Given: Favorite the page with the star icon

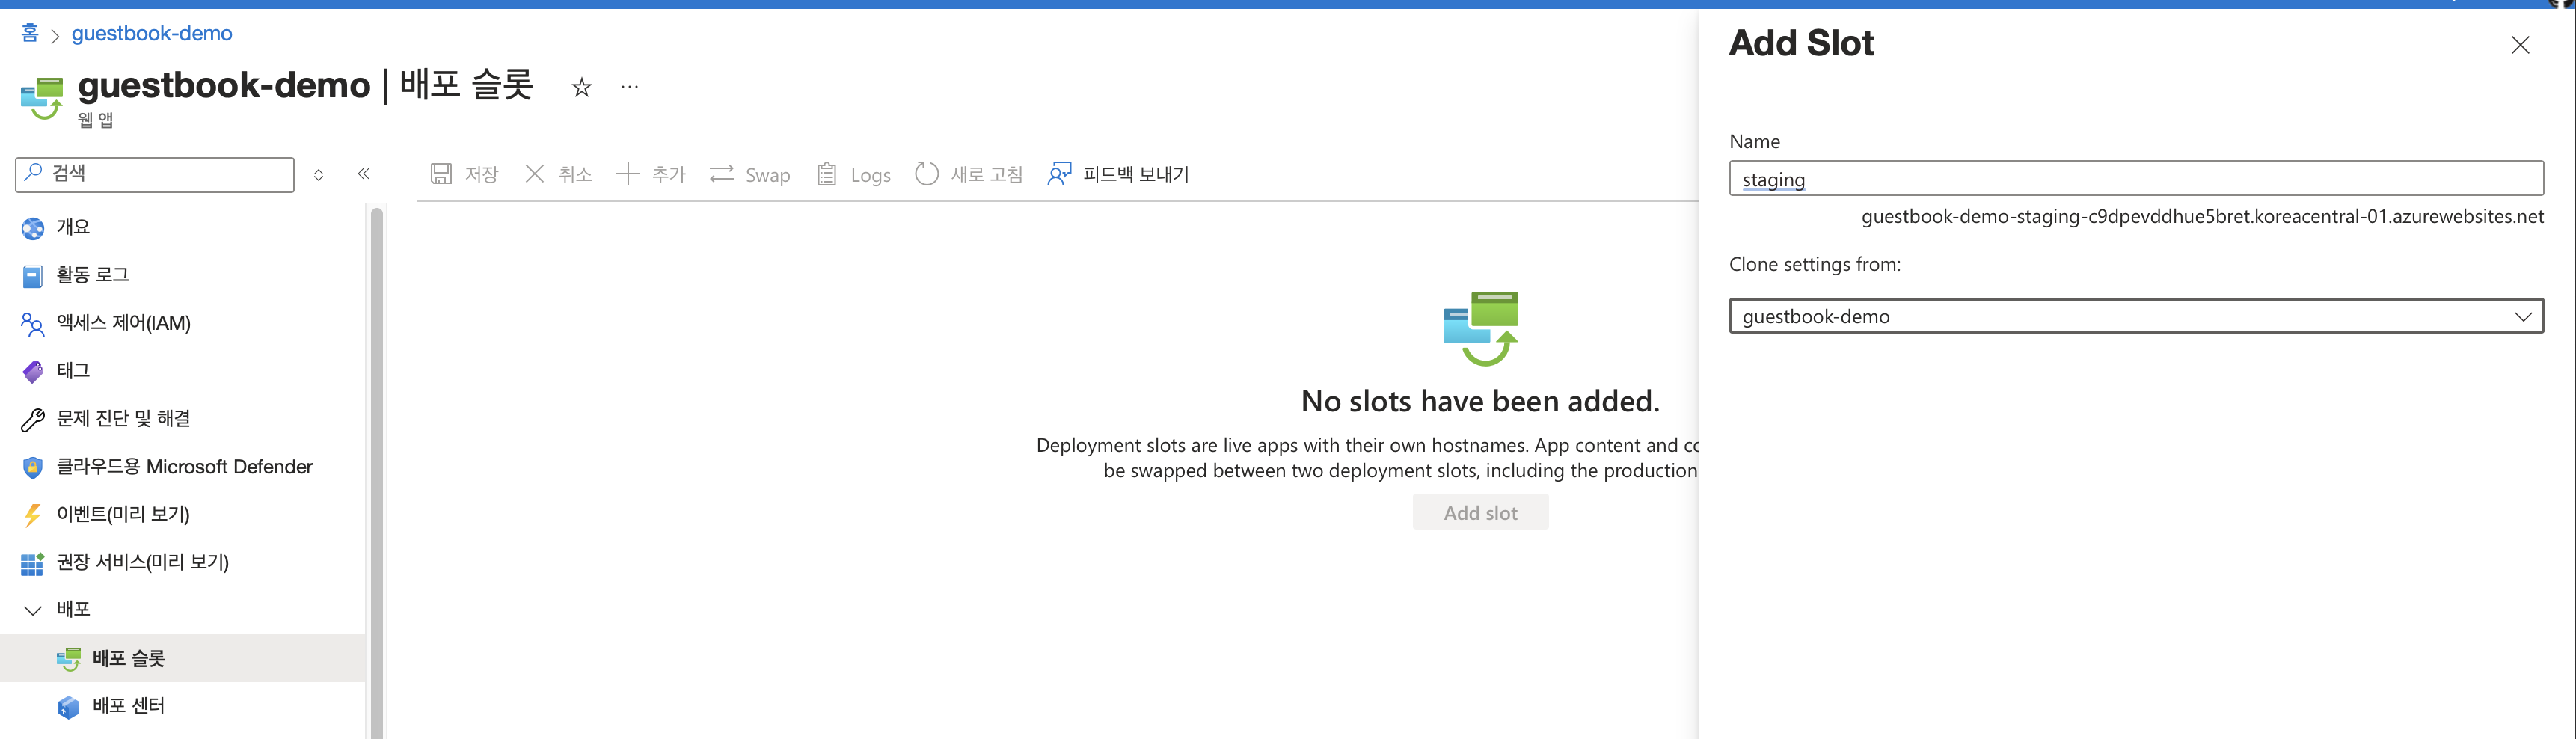Looking at the screenshot, I should (582, 88).
